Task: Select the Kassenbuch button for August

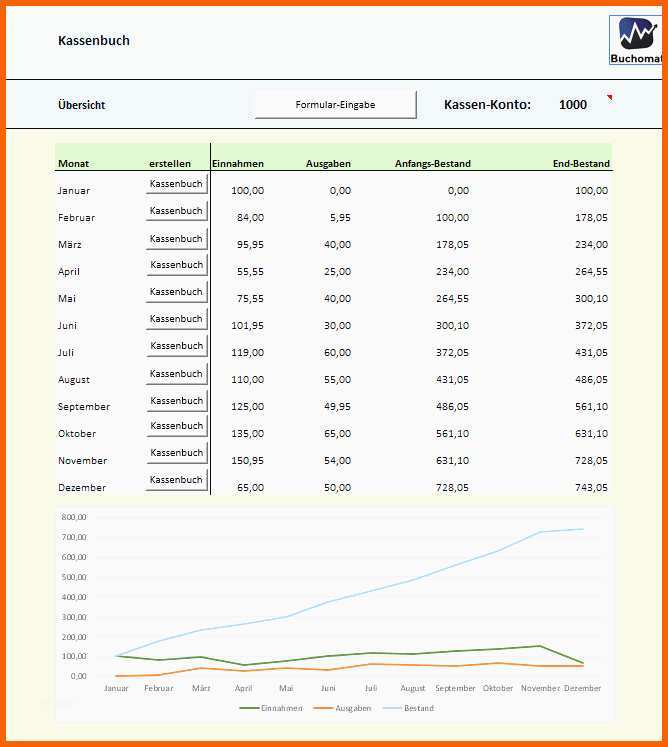Action: point(176,373)
